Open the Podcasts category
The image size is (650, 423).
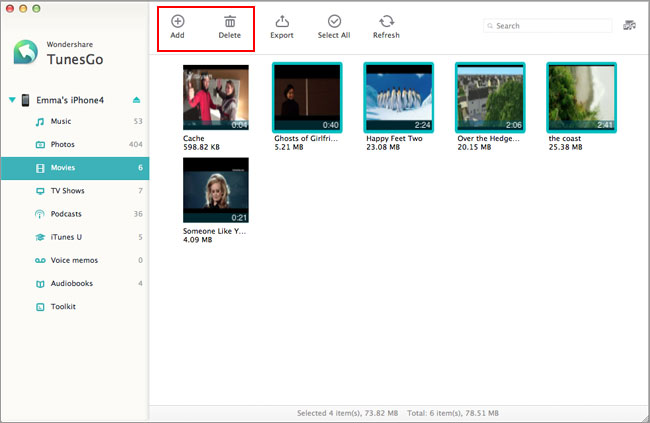click(75, 214)
